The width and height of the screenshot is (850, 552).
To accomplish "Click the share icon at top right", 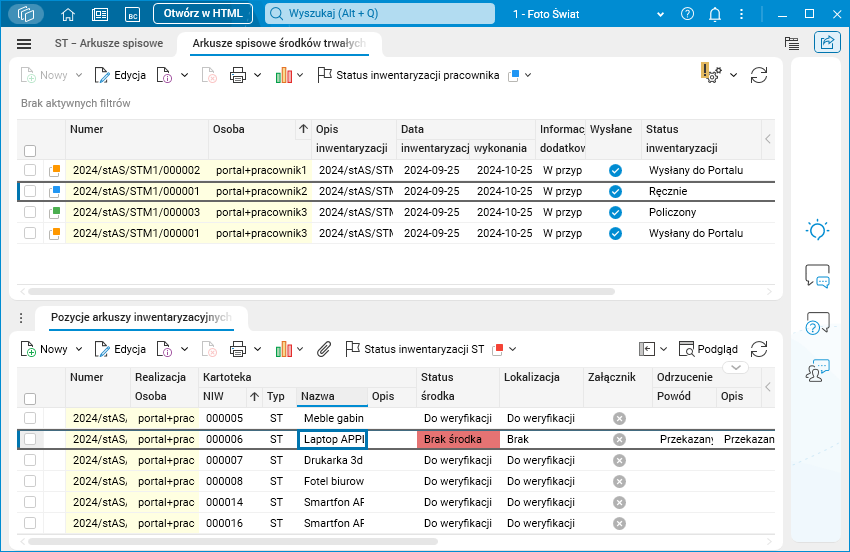I will (x=826, y=43).
